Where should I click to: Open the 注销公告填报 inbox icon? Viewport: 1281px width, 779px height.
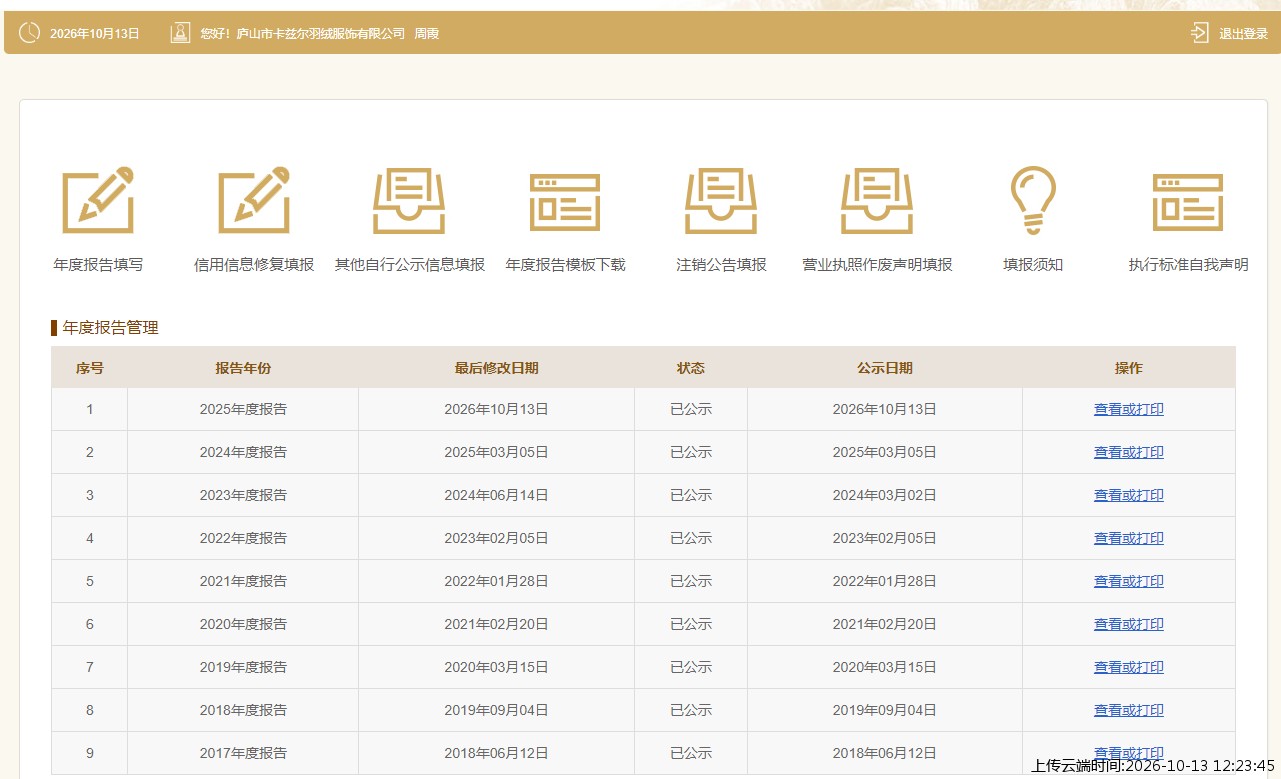tap(721, 201)
